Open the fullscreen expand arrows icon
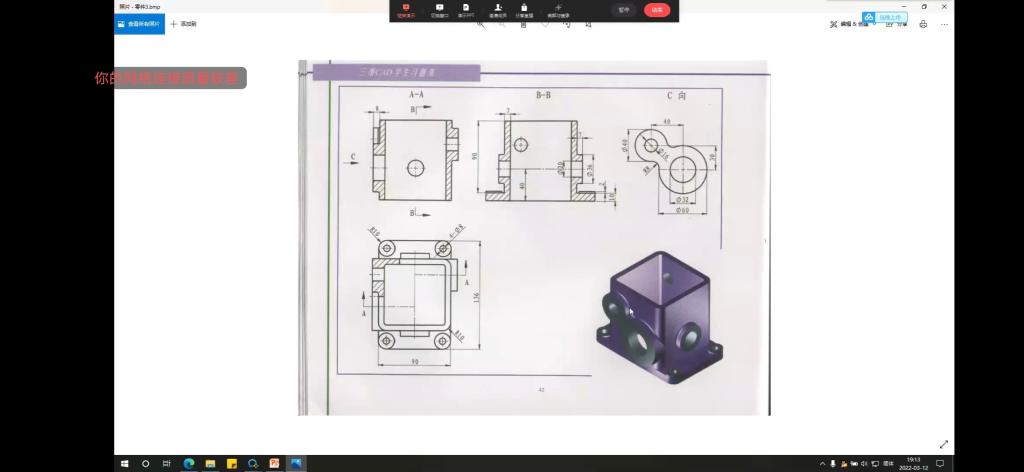Image resolution: width=1024 pixels, height=472 pixels. [x=943, y=444]
